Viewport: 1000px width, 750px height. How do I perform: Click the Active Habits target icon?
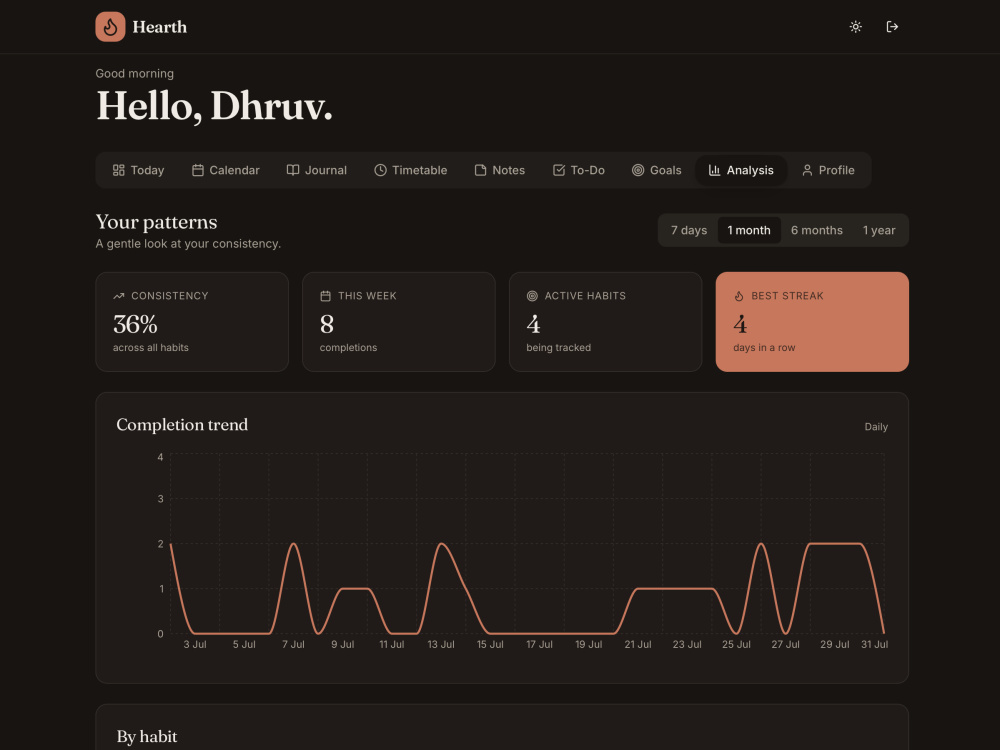coord(532,296)
